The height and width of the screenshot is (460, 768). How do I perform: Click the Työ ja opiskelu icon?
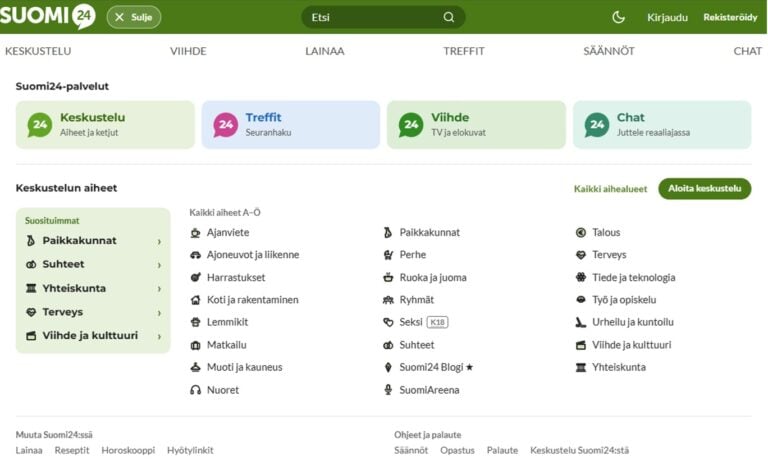click(x=581, y=299)
